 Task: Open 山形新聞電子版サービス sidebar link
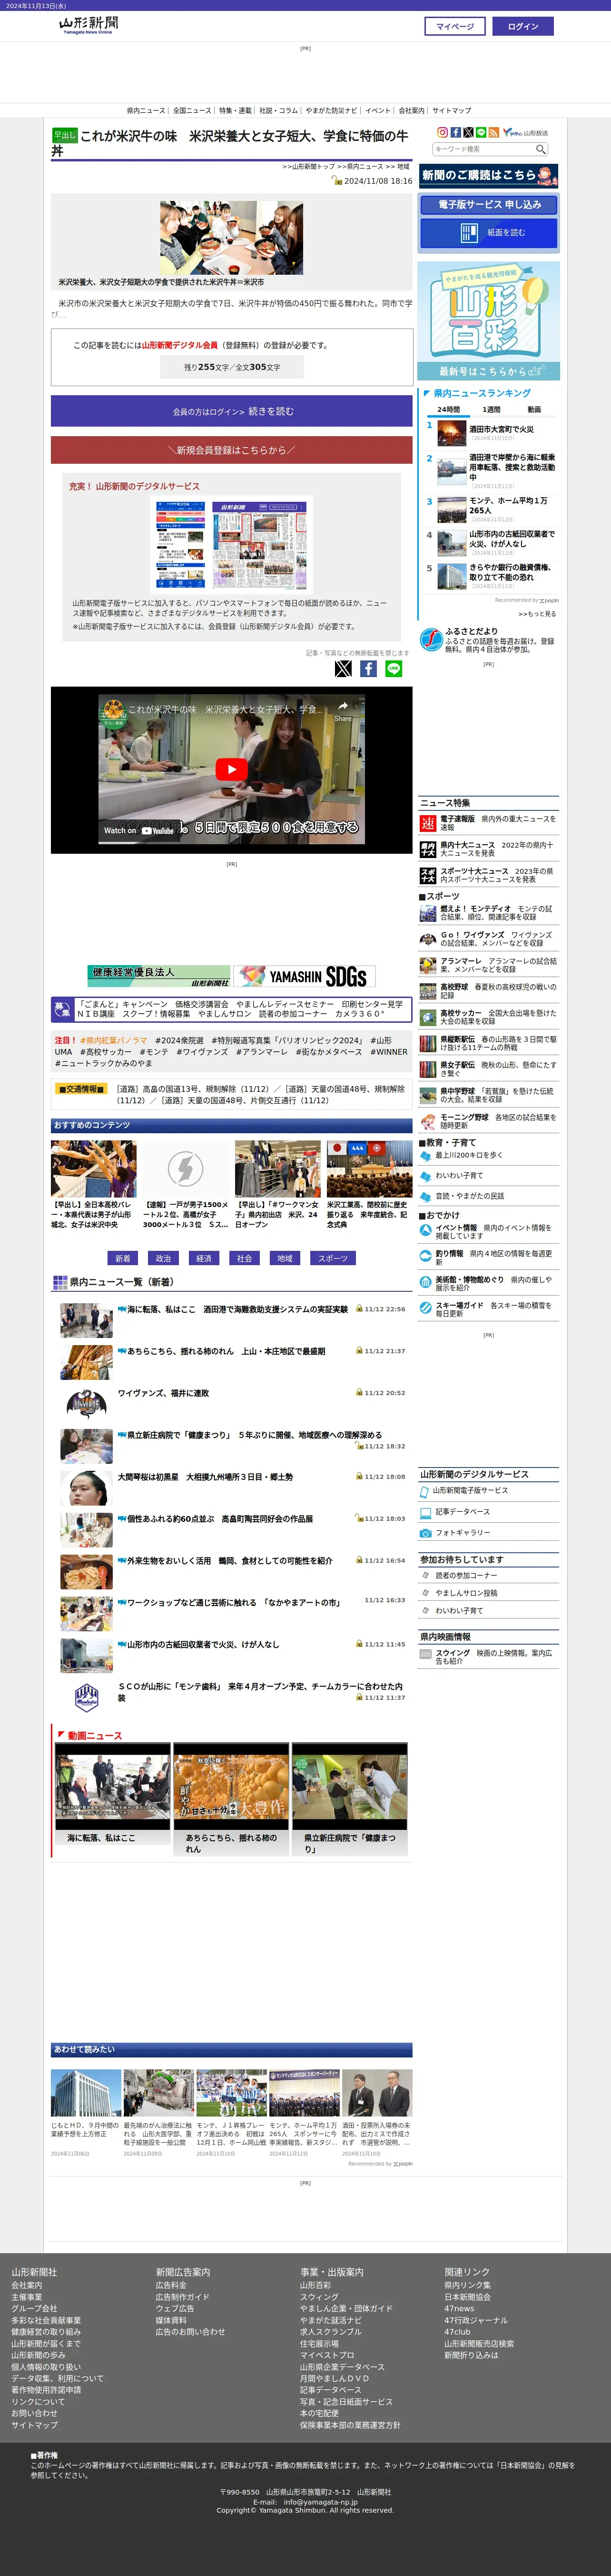[470, 1491]
